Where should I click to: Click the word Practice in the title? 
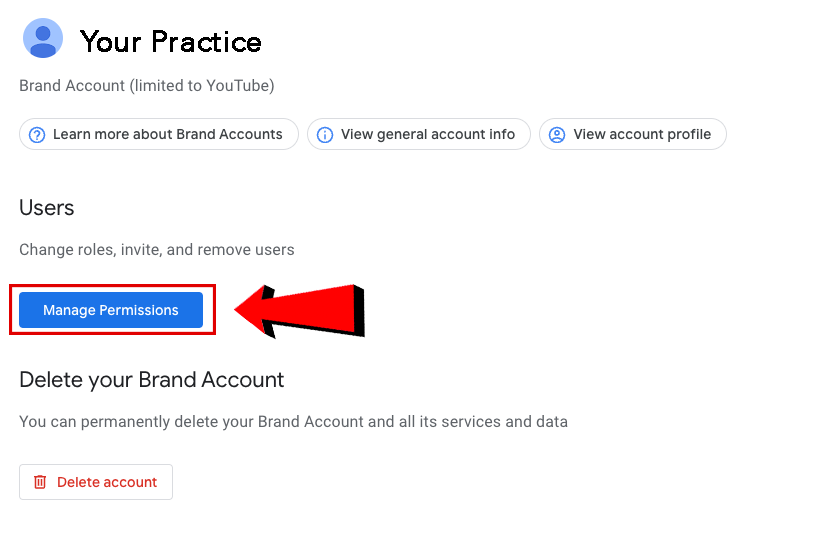pos(206,42)
